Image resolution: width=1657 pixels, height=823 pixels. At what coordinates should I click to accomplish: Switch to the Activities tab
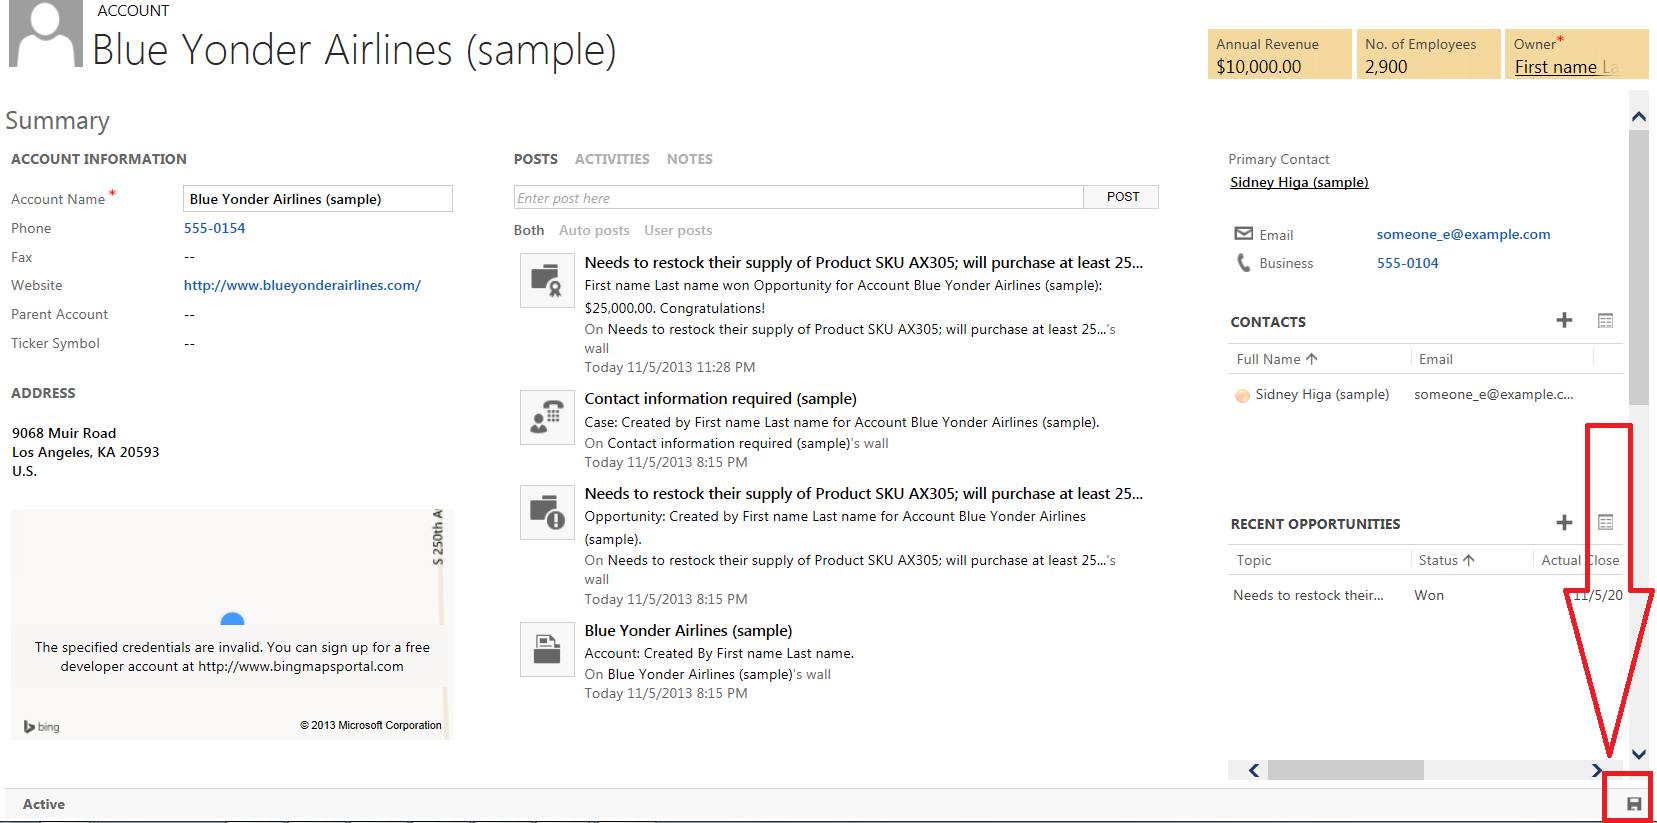(x=611, y=159)
